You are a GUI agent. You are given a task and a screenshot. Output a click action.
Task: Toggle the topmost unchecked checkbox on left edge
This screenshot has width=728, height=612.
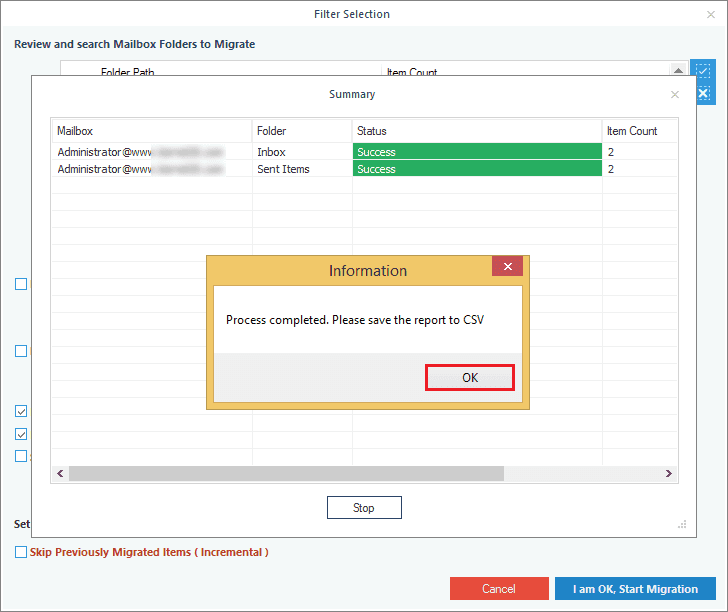(21, 284)
